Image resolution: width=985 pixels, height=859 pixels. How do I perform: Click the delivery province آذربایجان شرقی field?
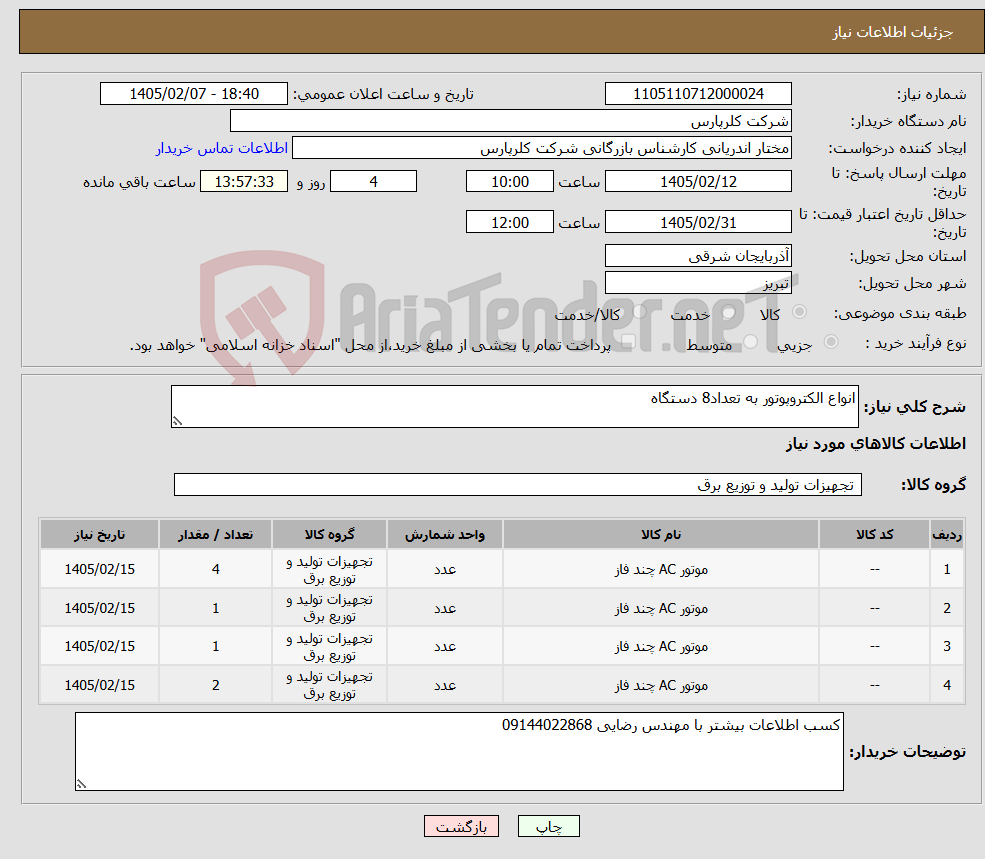tap(698, 256)
